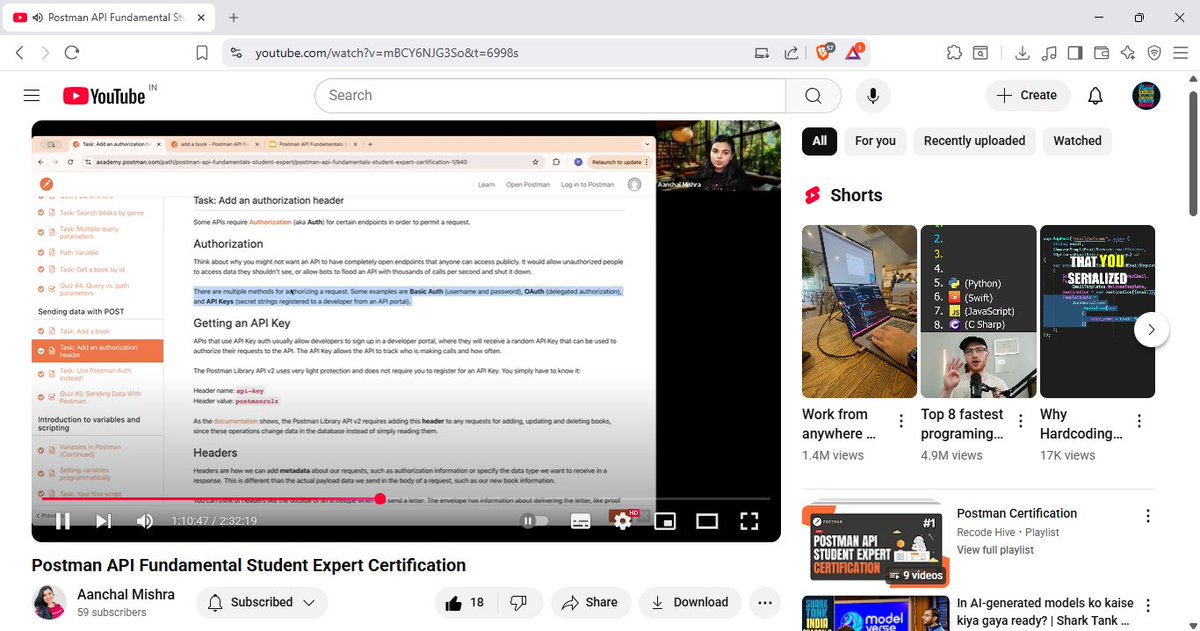Enter full screen mode
The width and height of the screenshot is (1200, 631).
point(749,521)
